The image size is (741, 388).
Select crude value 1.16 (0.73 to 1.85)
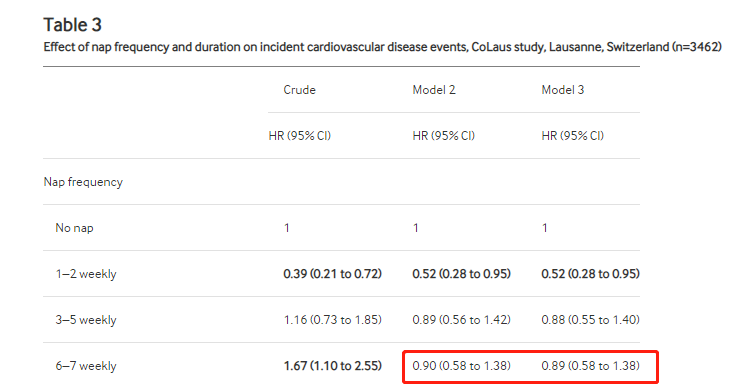coord(333,320)
